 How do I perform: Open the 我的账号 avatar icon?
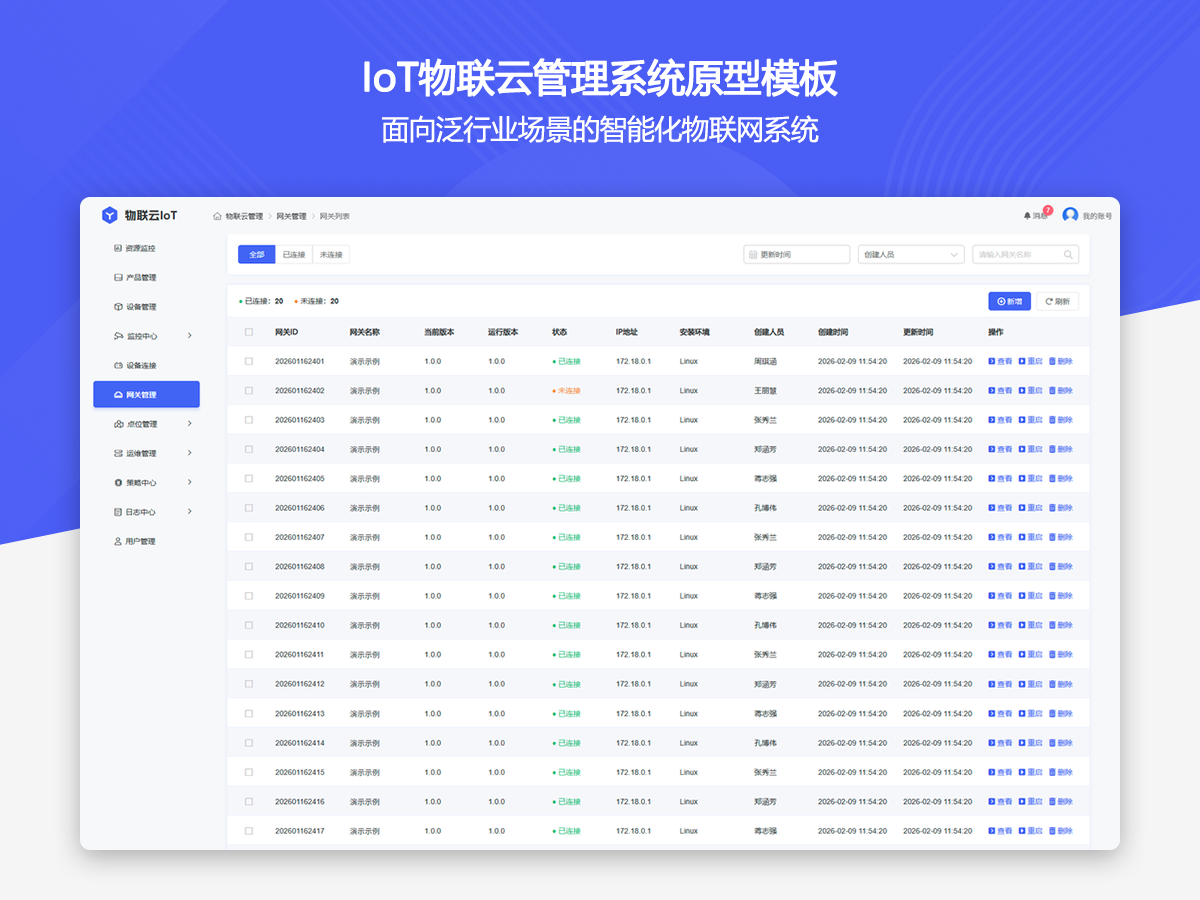coord(1070,215)
